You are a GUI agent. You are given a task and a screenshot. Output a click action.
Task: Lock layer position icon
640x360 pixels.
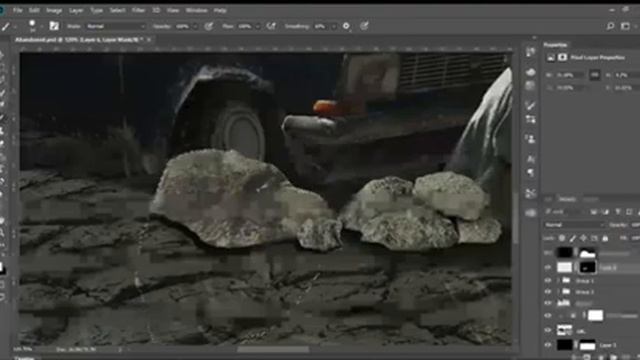[x=584, y=238]
